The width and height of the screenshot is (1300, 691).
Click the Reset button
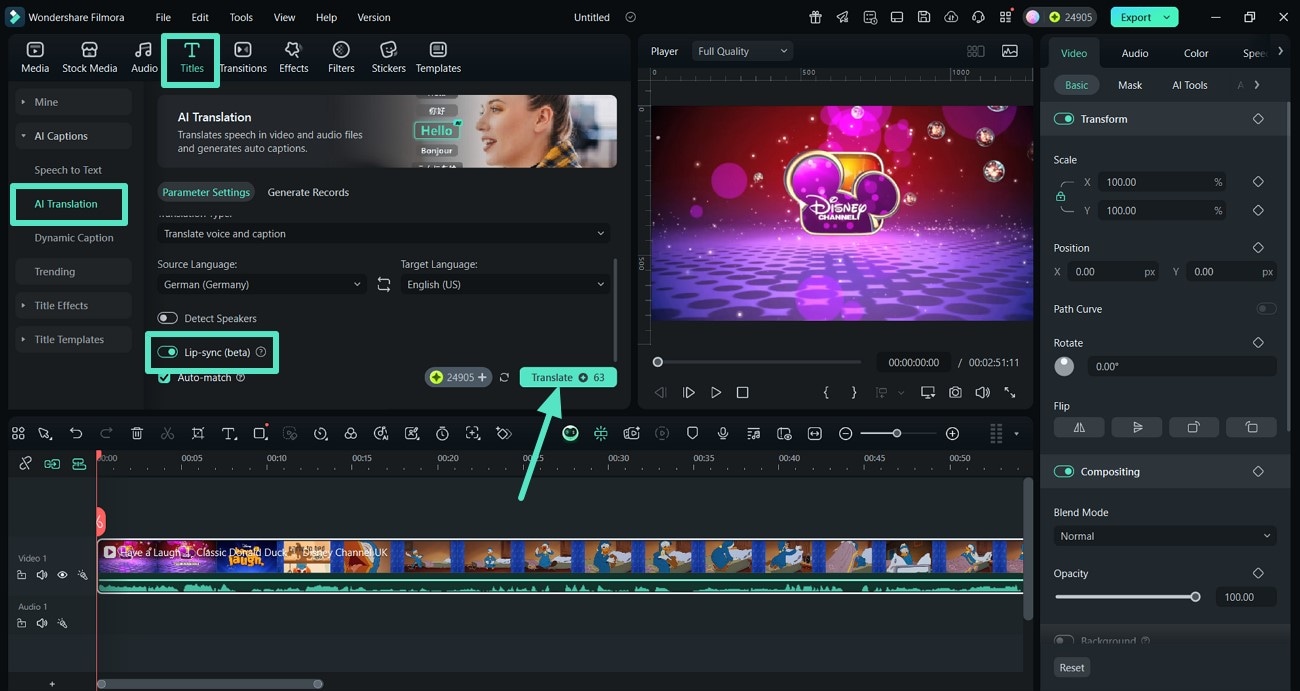[1072, 668]
